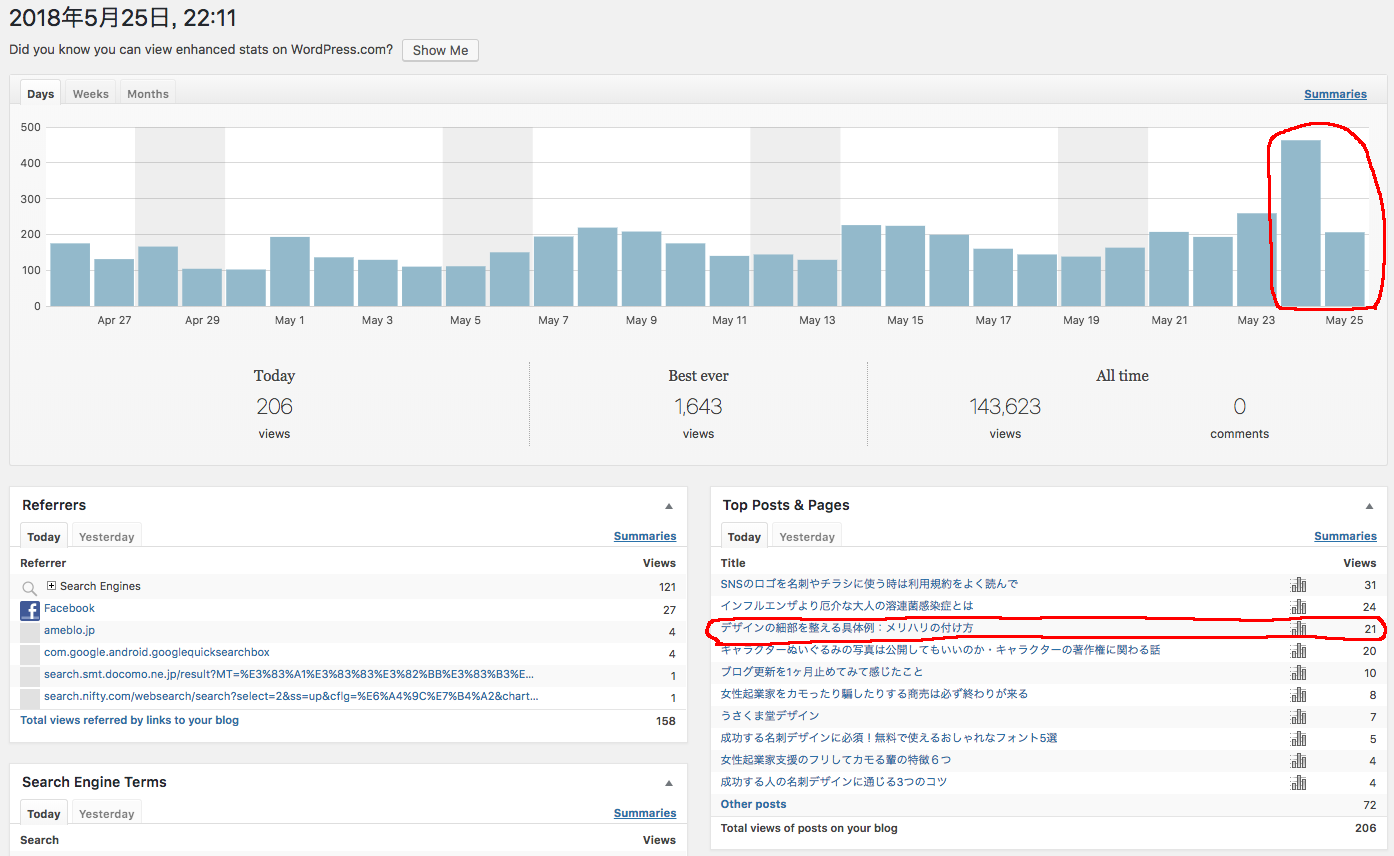Click the Facebook logo icon in Referrers
Image resolution: width=1394 pixels, height=856 pixels.
[30, 610]
